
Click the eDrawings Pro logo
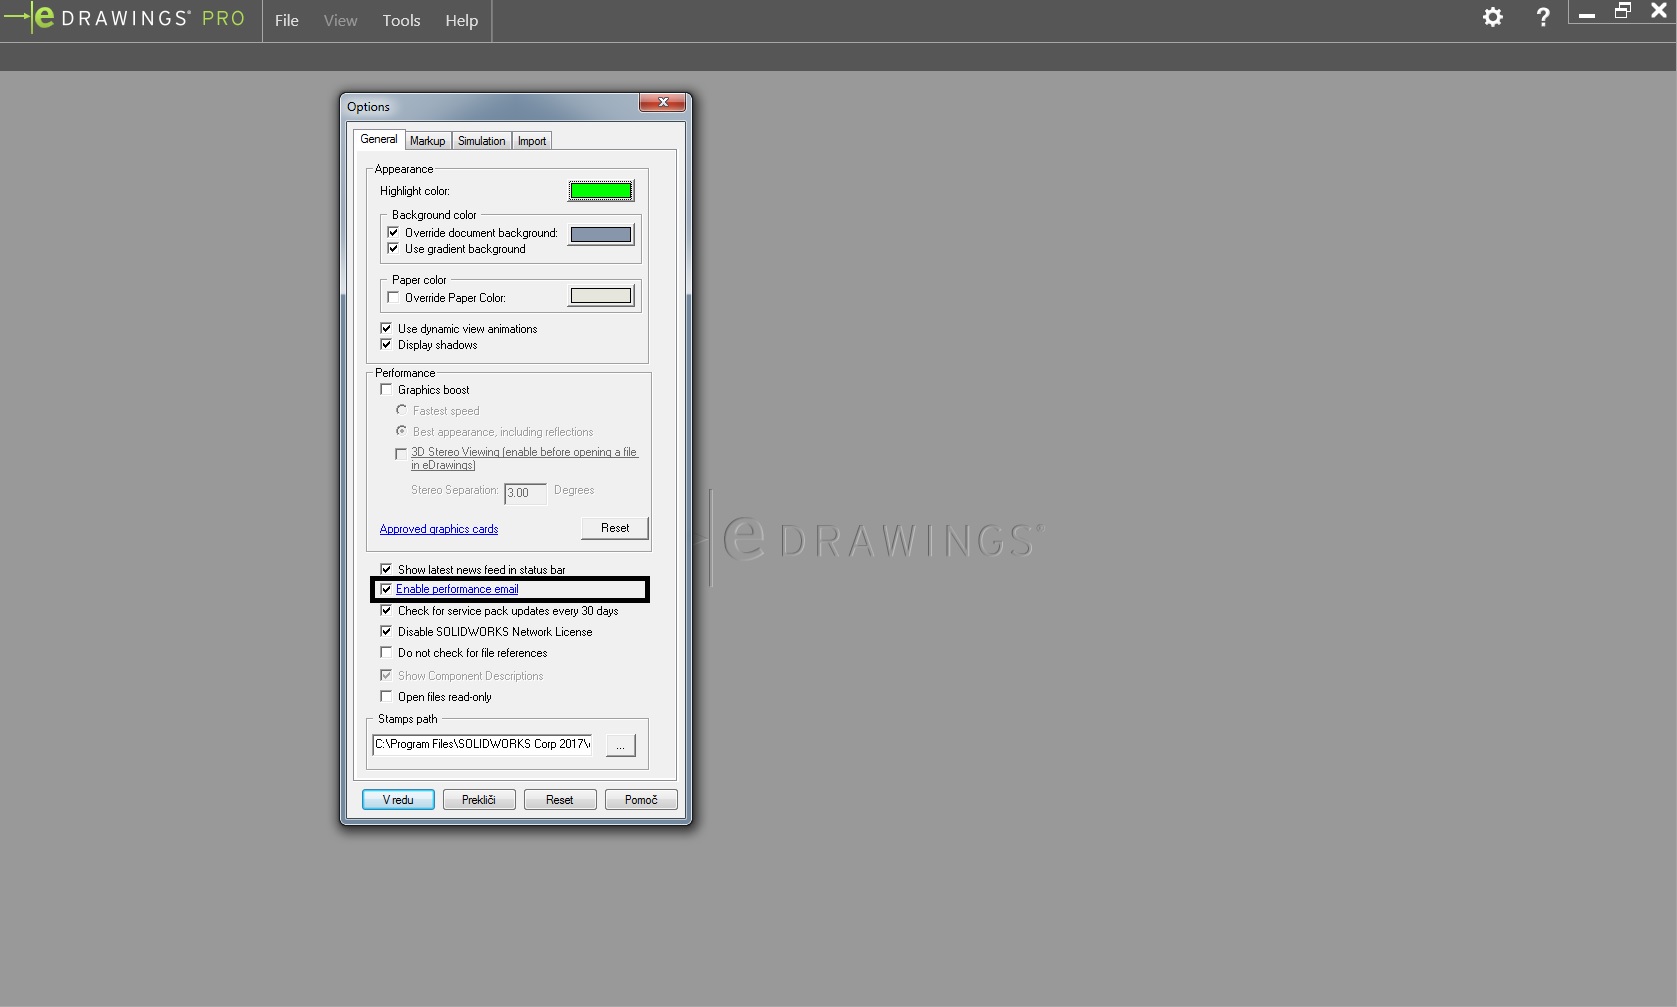click(x=126, y=18)
